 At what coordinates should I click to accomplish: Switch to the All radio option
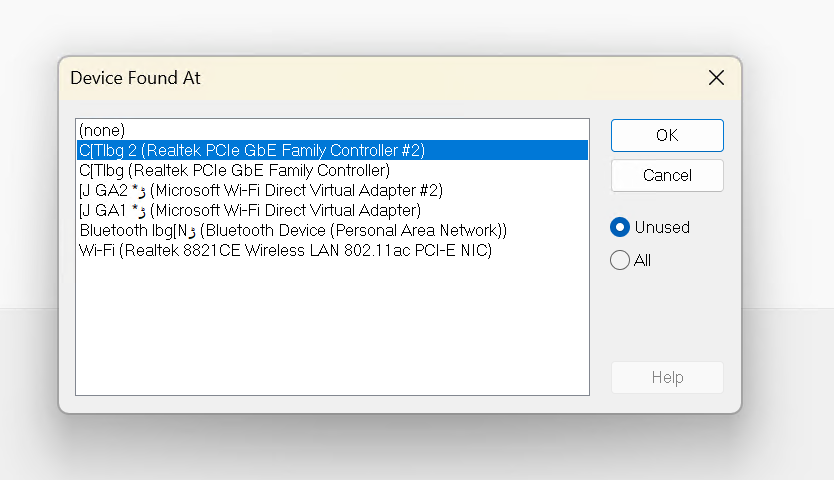click(x=620, y=260)
